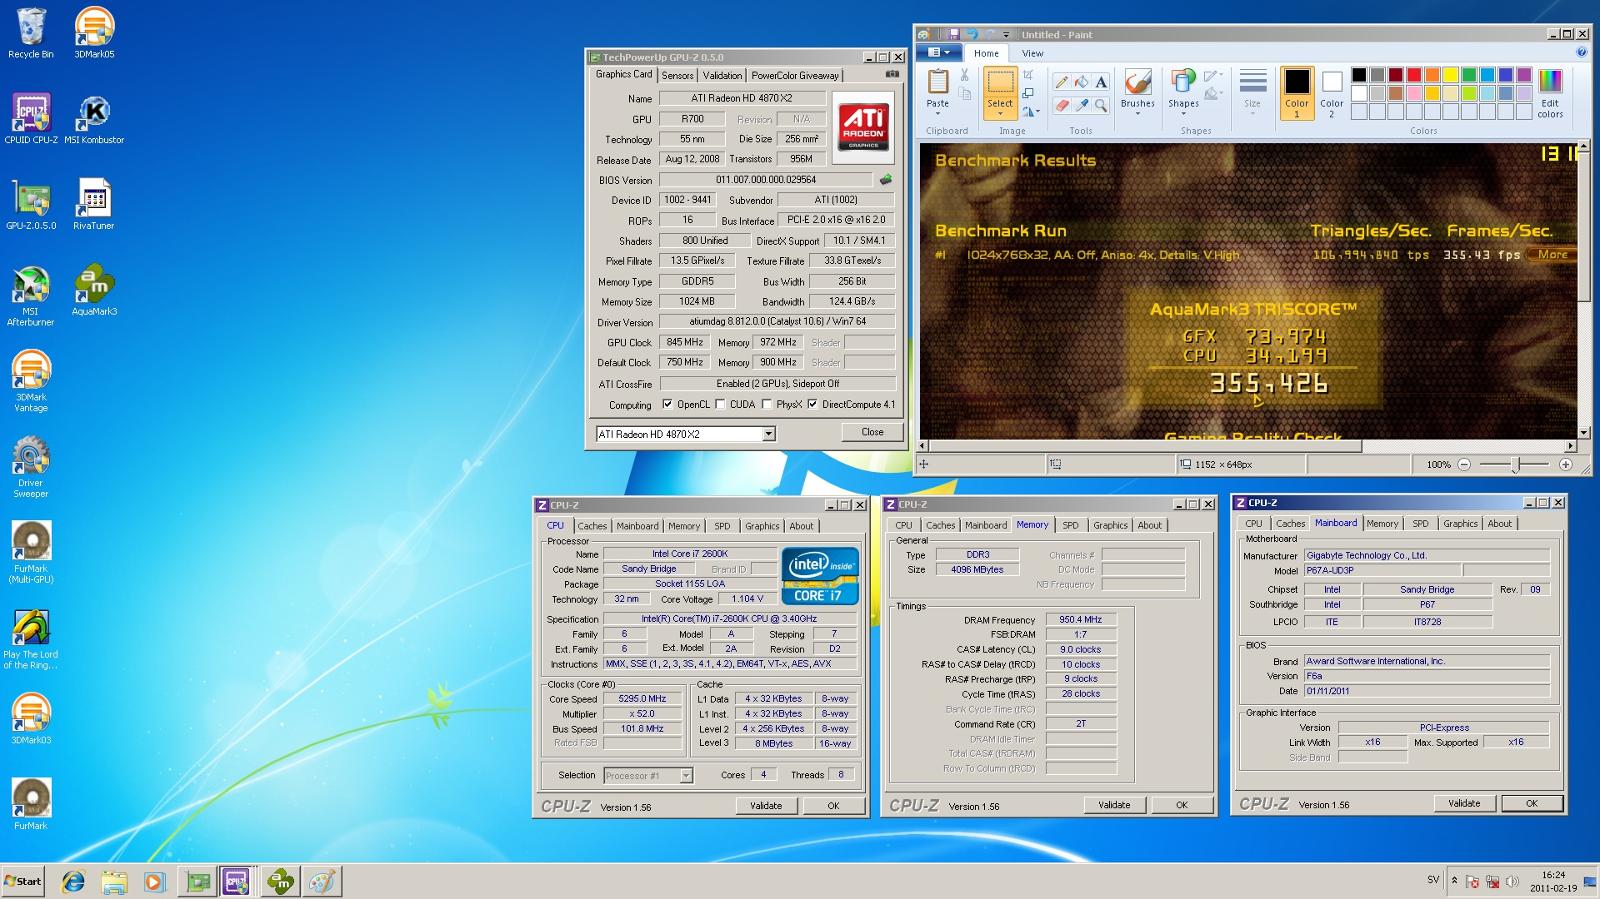Select the Text tool in Paint
1600x899 pixels.
(x=1101, y=81)
